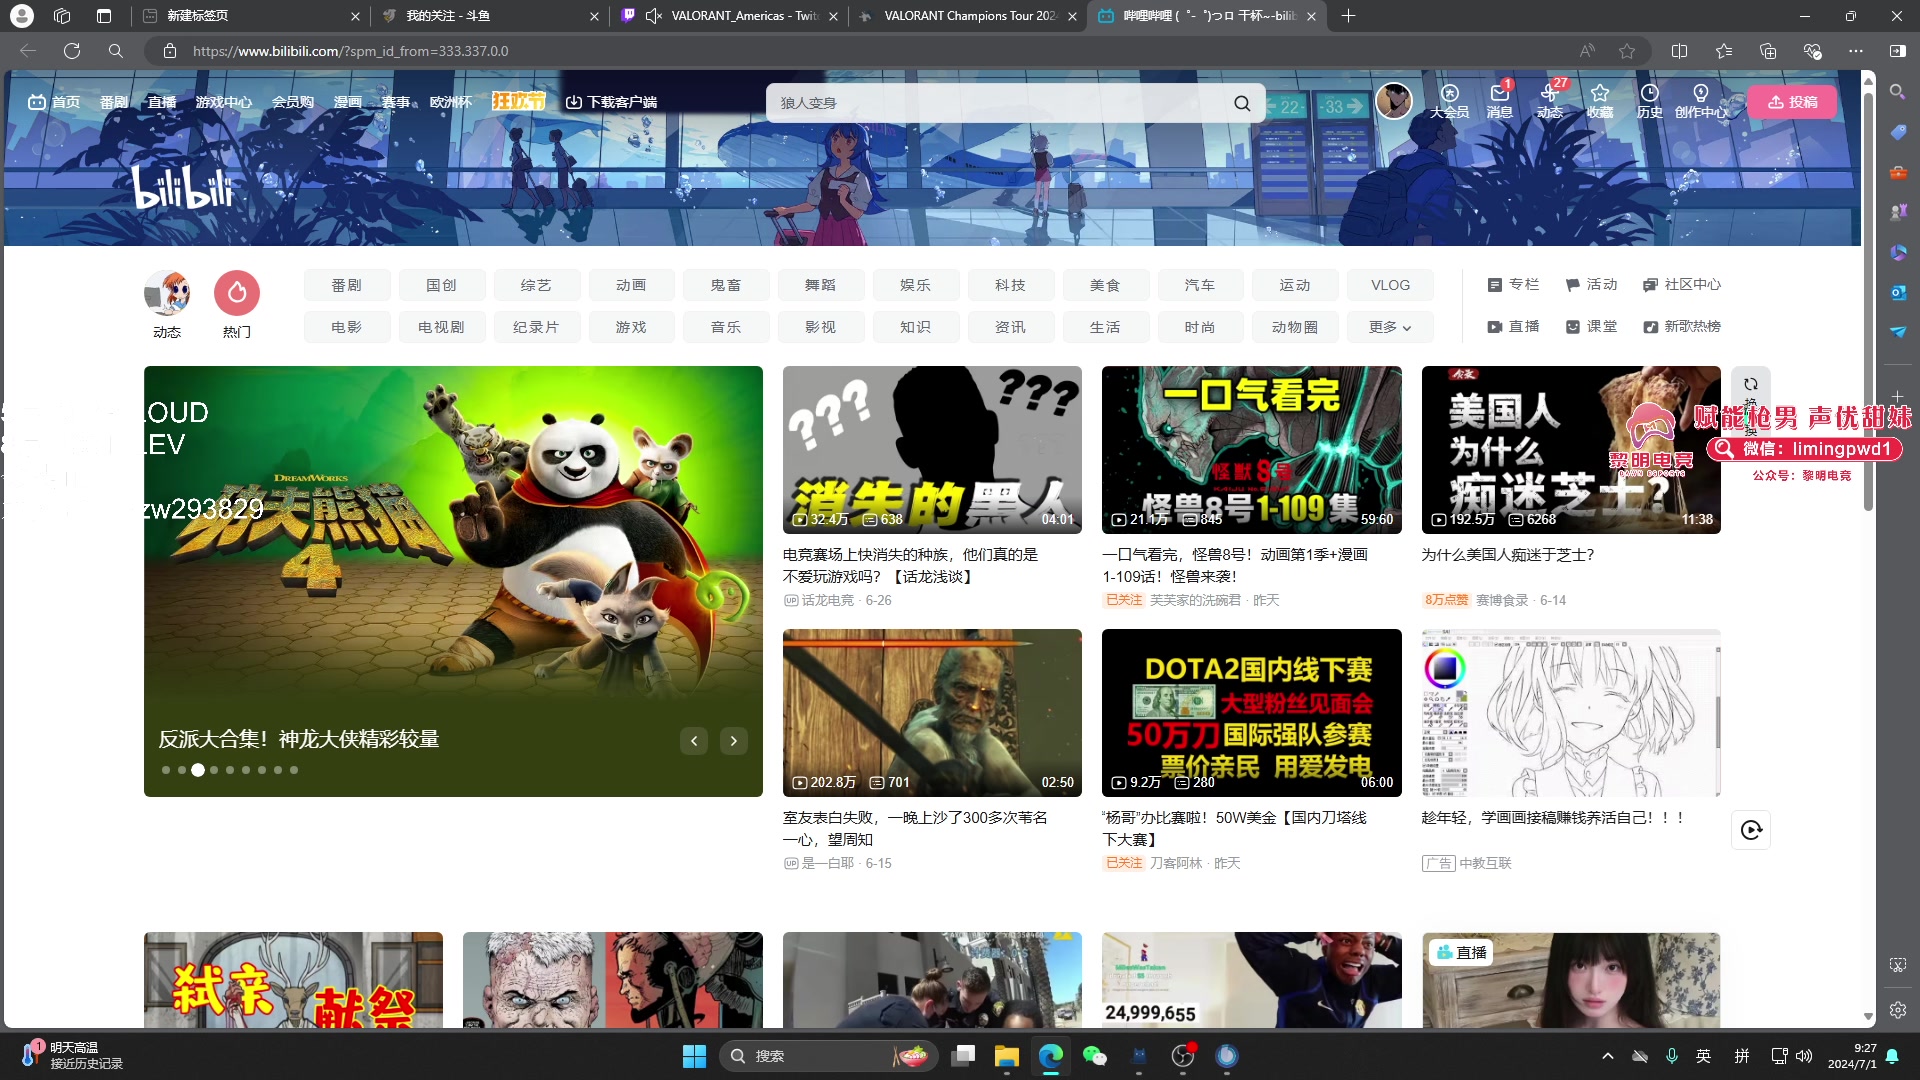This screenshot has height=1080, width=1920.
Task: Toggle microphone icon in system tray
Action: click(1671, 1056)
